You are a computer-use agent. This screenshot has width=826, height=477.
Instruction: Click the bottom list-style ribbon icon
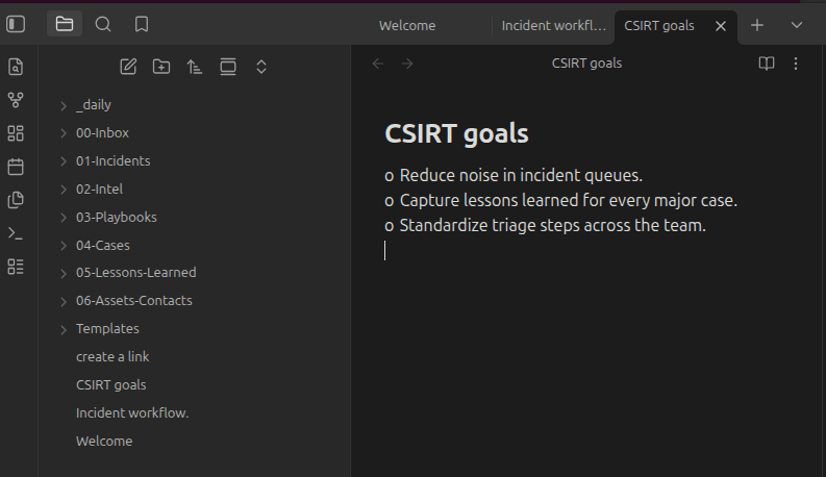click(x=16, y=267)
